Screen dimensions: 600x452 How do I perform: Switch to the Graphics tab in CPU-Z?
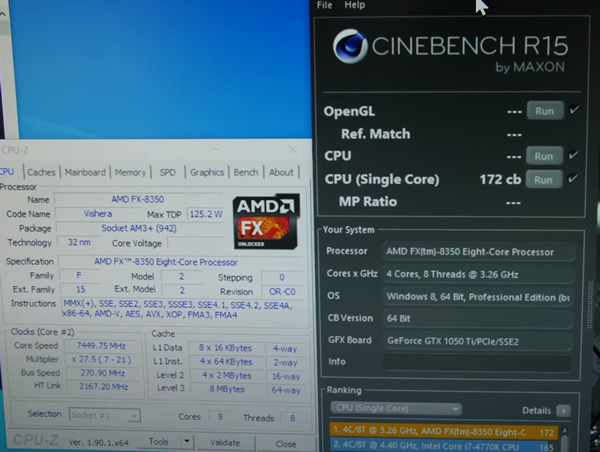click(207, 173)
